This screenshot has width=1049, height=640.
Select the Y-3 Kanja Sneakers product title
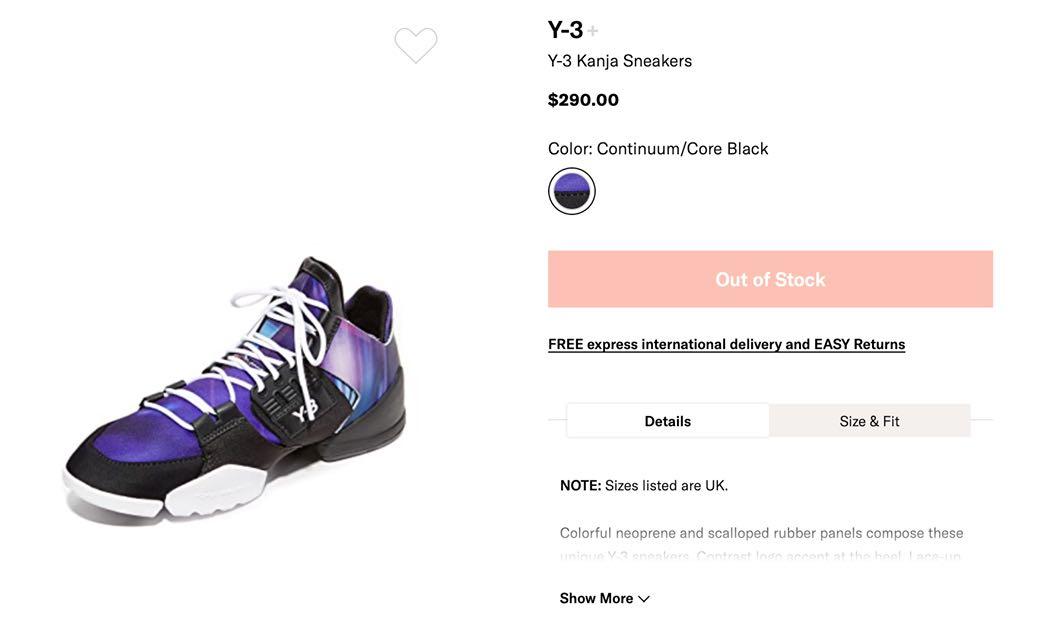tap(619, 61)
